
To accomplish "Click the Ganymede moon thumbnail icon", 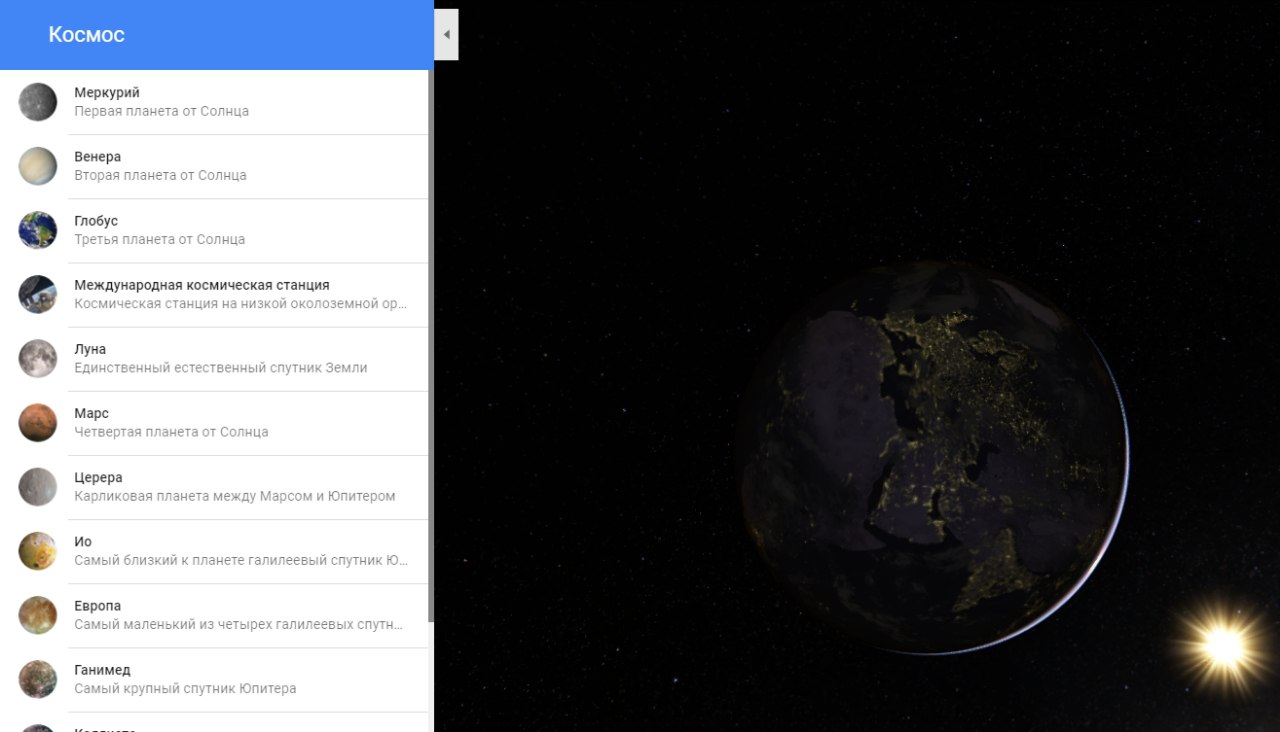I will [38, 679].
